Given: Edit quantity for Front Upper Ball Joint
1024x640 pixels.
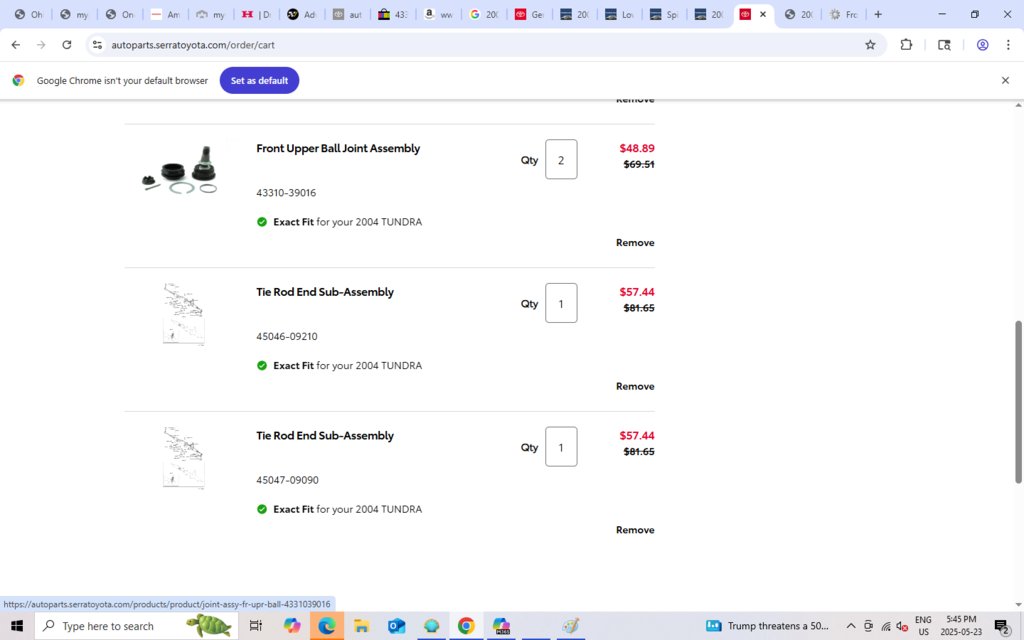Looking at the screenshot, I should coord(561,159).
